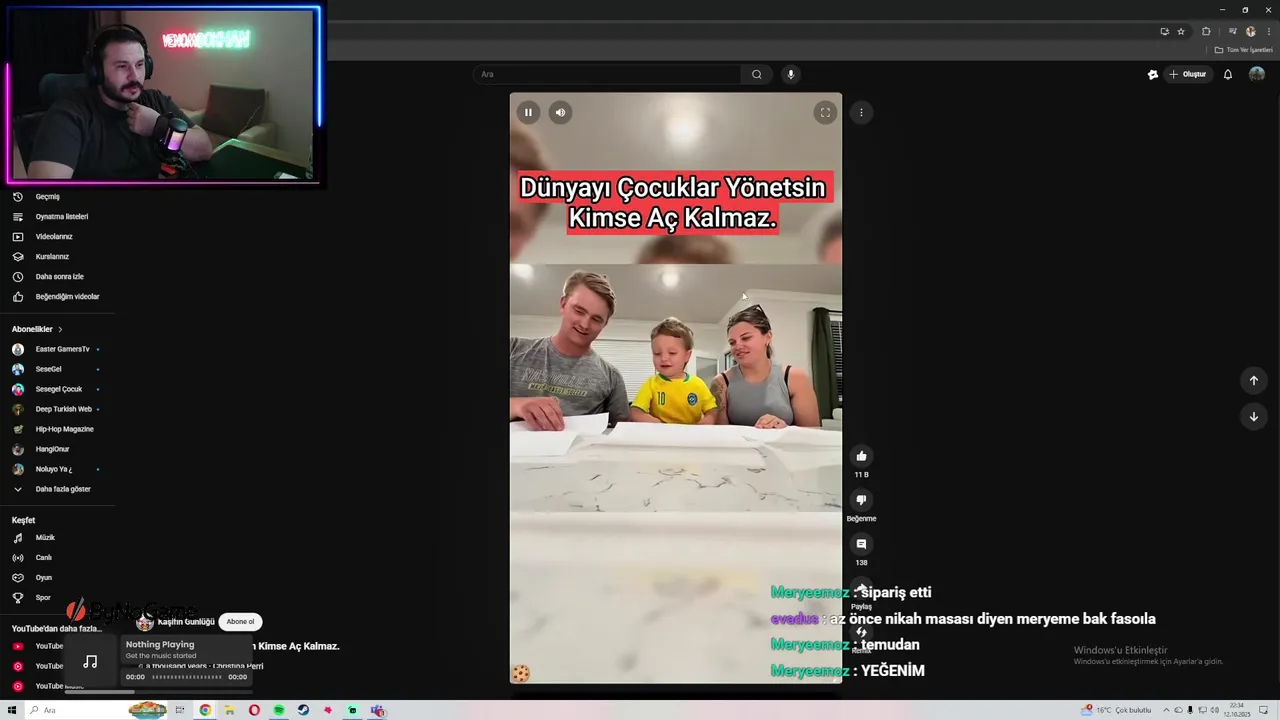
Task: Open the Windows Start menu
Action: coord(12,710)
